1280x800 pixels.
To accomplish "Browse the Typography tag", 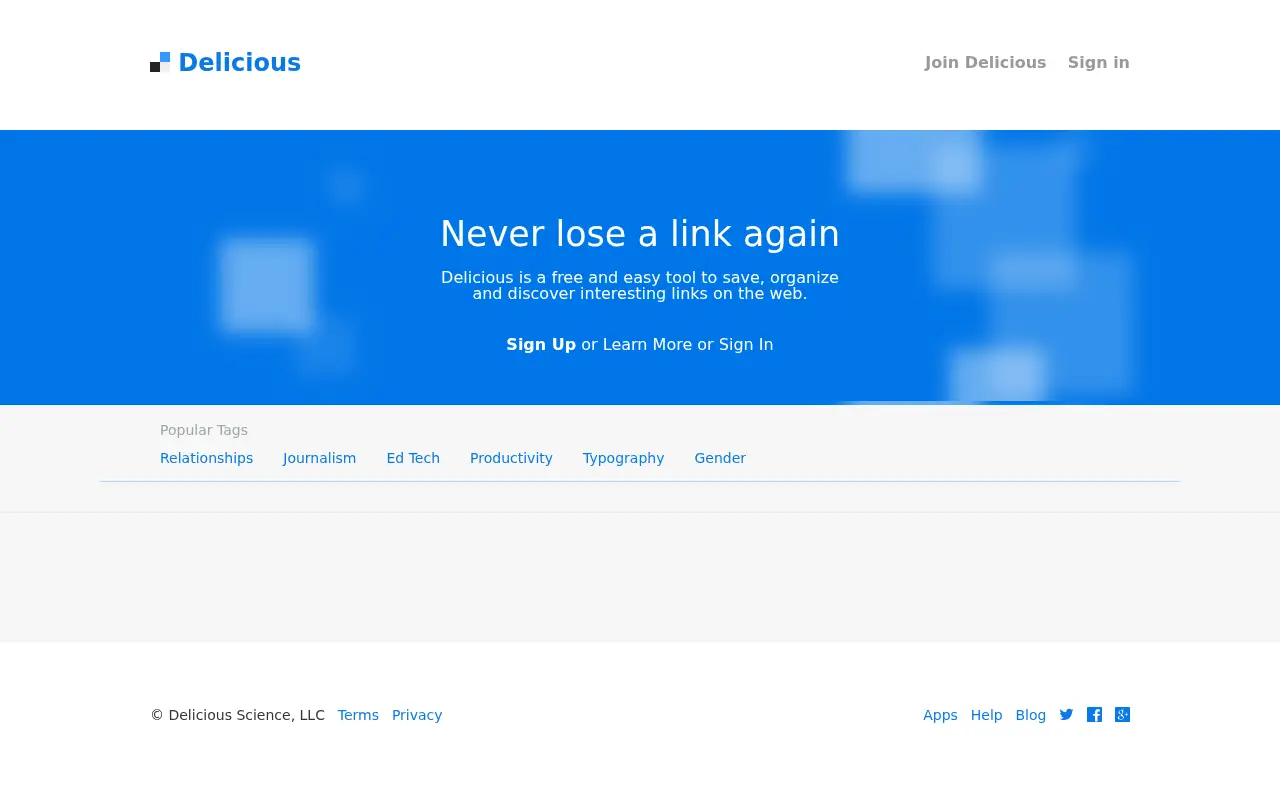I will pos(623,458).
